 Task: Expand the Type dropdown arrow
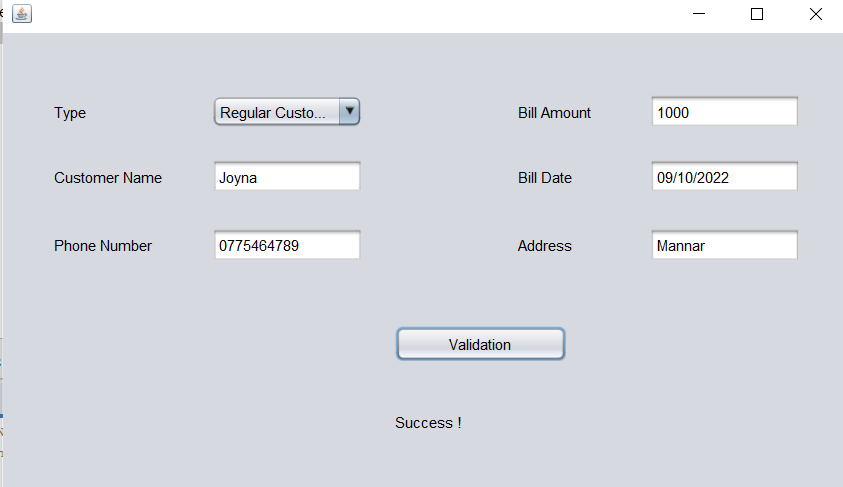pos(349,112)
